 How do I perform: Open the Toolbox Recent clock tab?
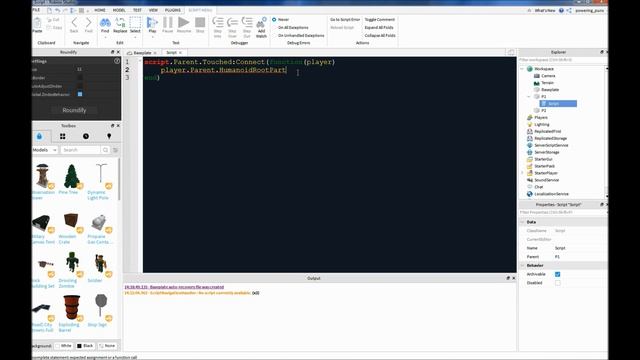coord(86,136)
